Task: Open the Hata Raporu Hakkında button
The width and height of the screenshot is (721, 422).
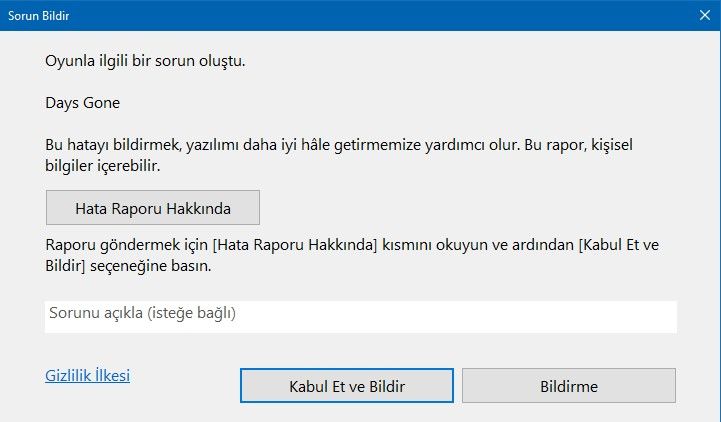Action: pos(152,209)
